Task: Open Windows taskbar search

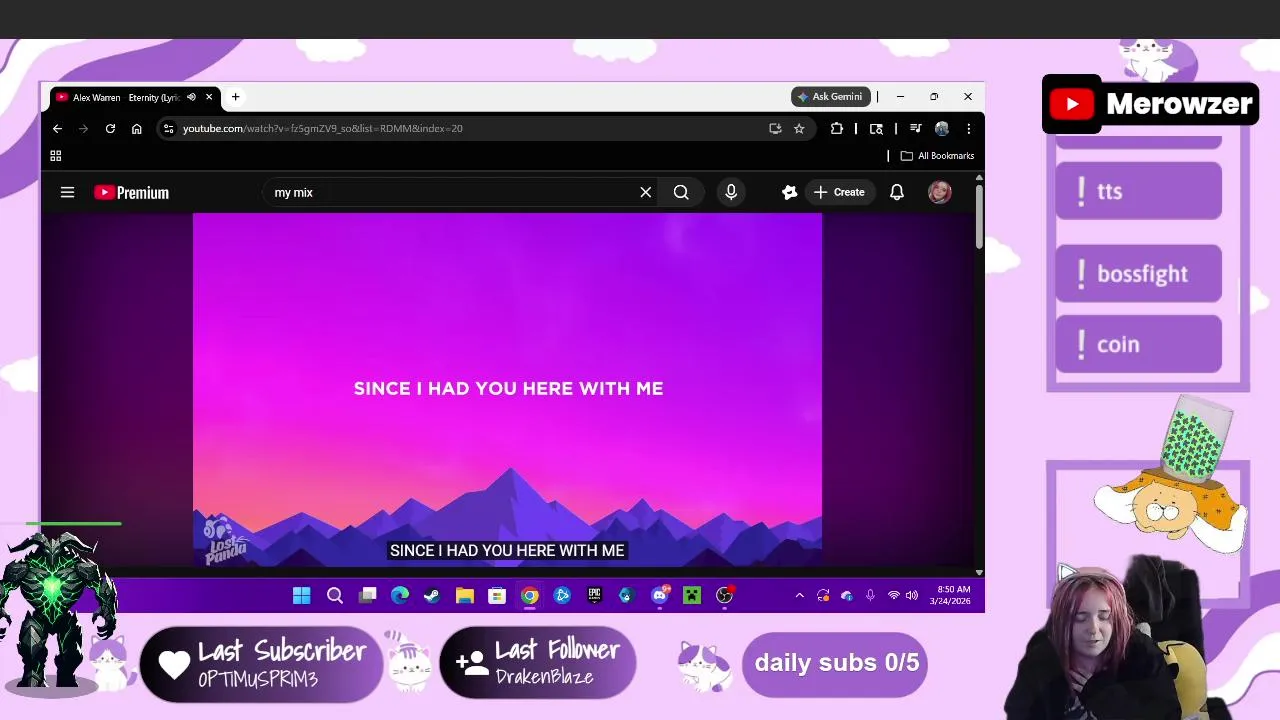Action: pyautogui.click(x=335, y=596)
